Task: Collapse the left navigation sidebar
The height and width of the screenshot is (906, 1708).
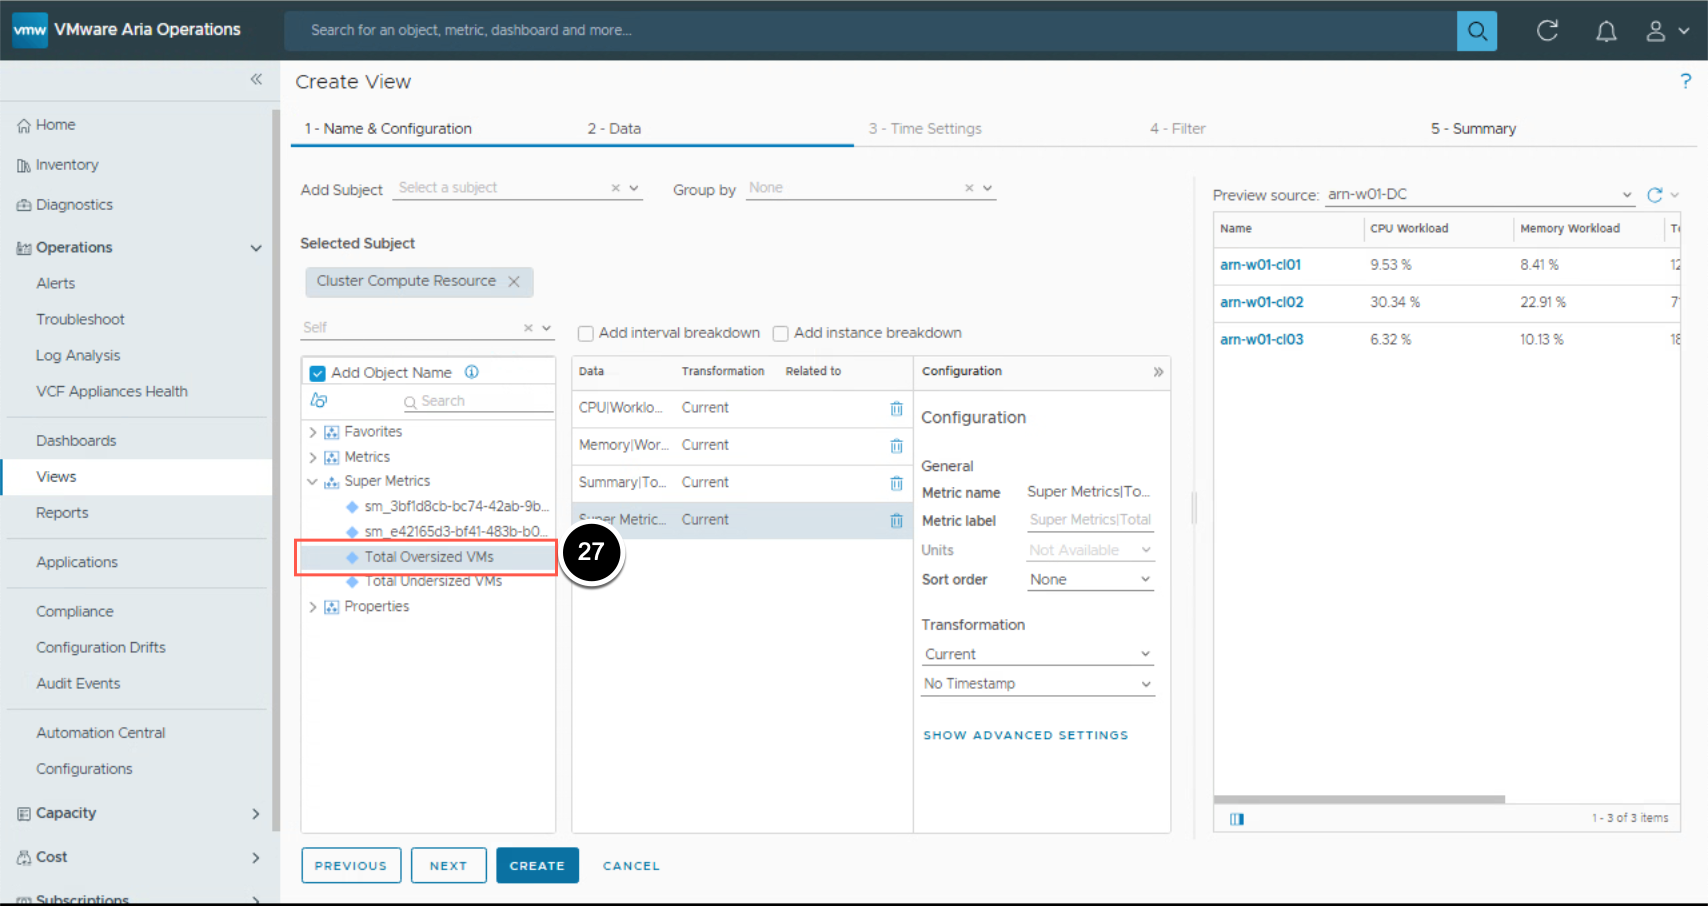Action: coord(256,79)
